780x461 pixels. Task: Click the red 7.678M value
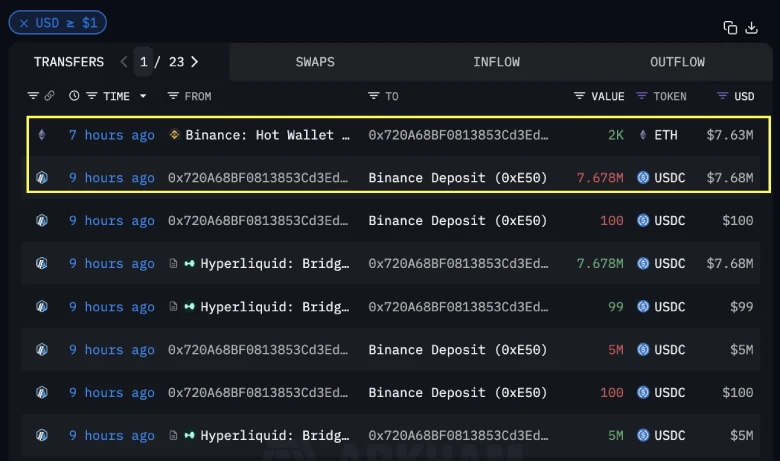pyautogui.click(x=599, y=178)
